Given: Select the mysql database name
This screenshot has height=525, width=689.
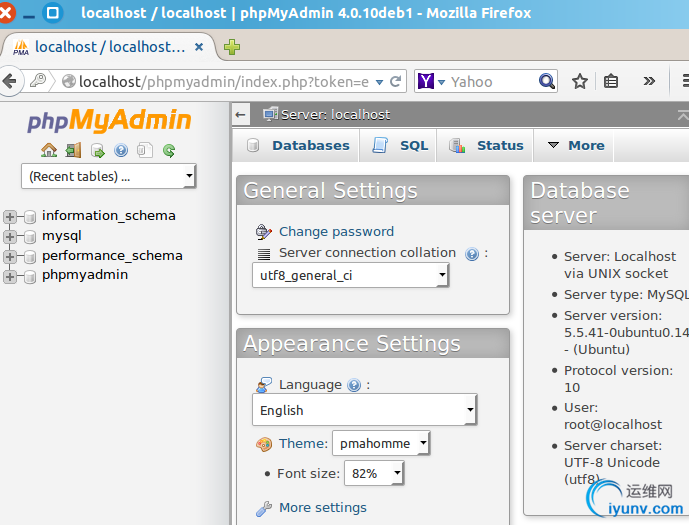Looking at the screenshot, I should (62, 236).
